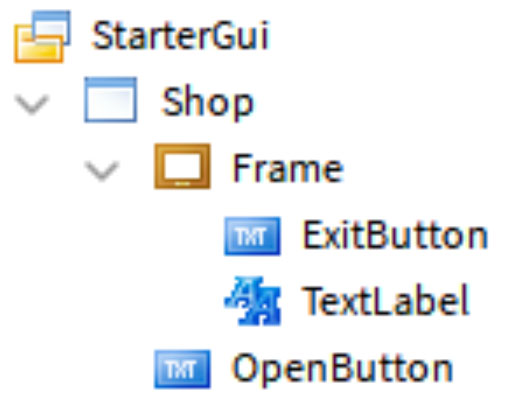Click the StarterGui service name text
This screenshot has height=403, width=507.
(180, 36)
